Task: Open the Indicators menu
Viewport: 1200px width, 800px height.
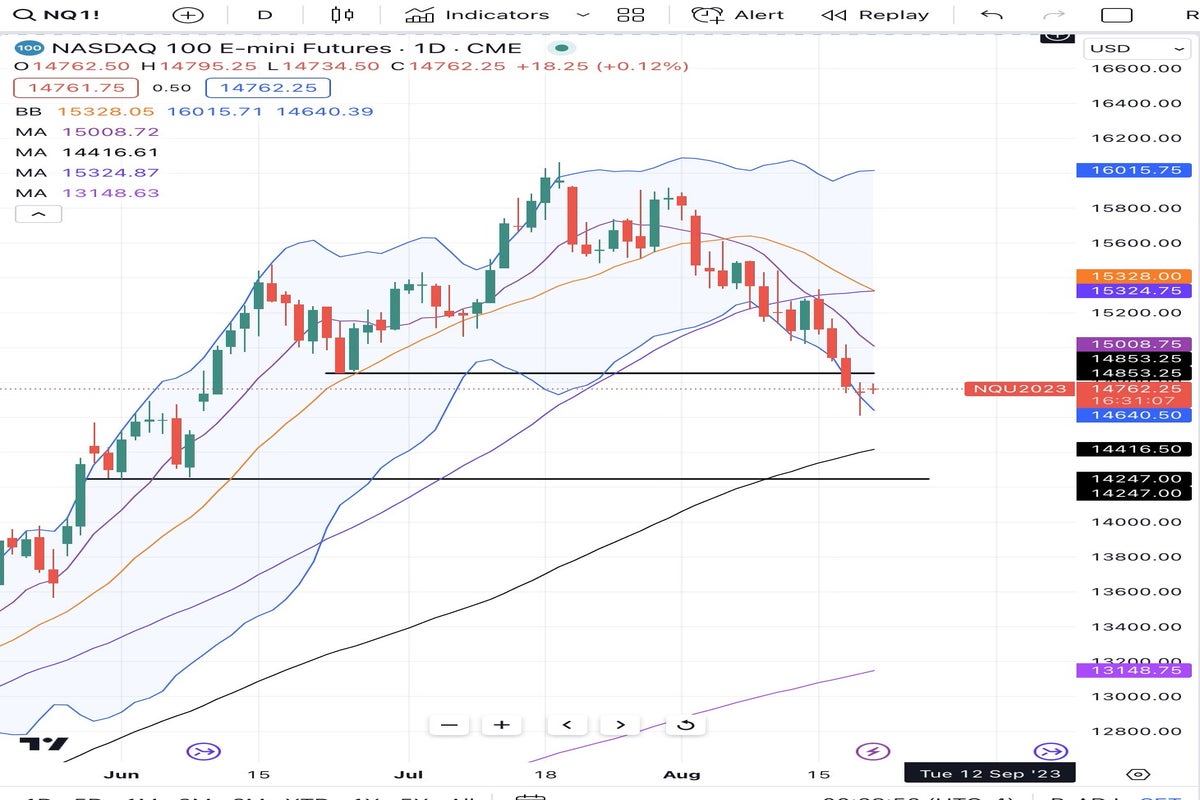Action: 478,15
